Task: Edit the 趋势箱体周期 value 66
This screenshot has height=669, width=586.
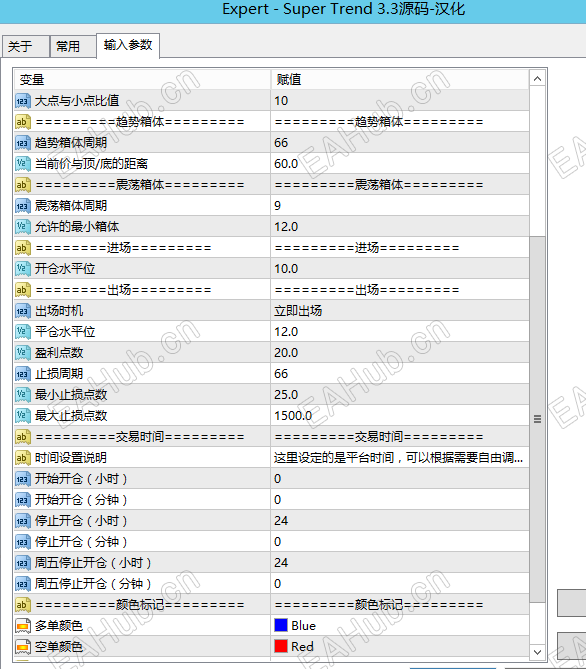Action: pyautogui.click(x=400, y=143)
